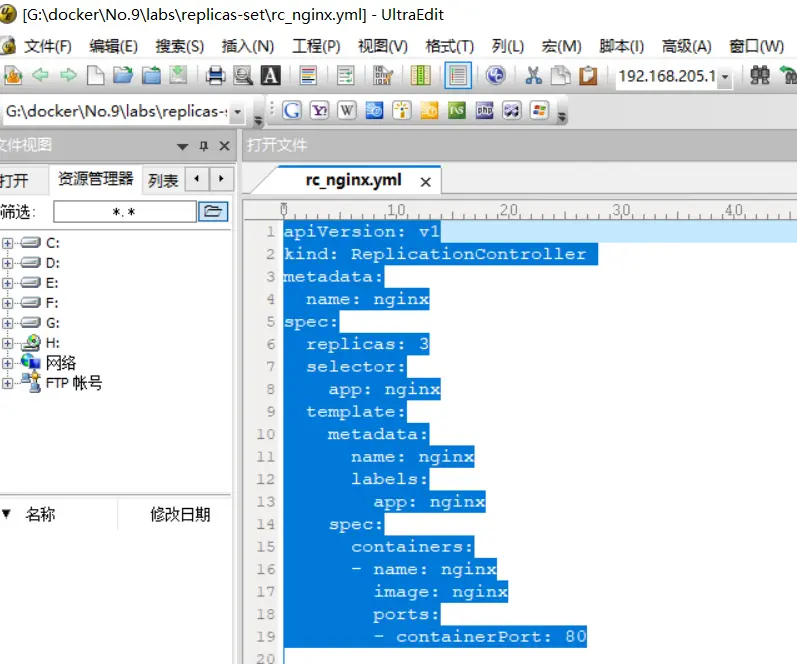Open the 宏(M) menu
The height and width of the screenshot is (664, 797).
click(561, 46)
